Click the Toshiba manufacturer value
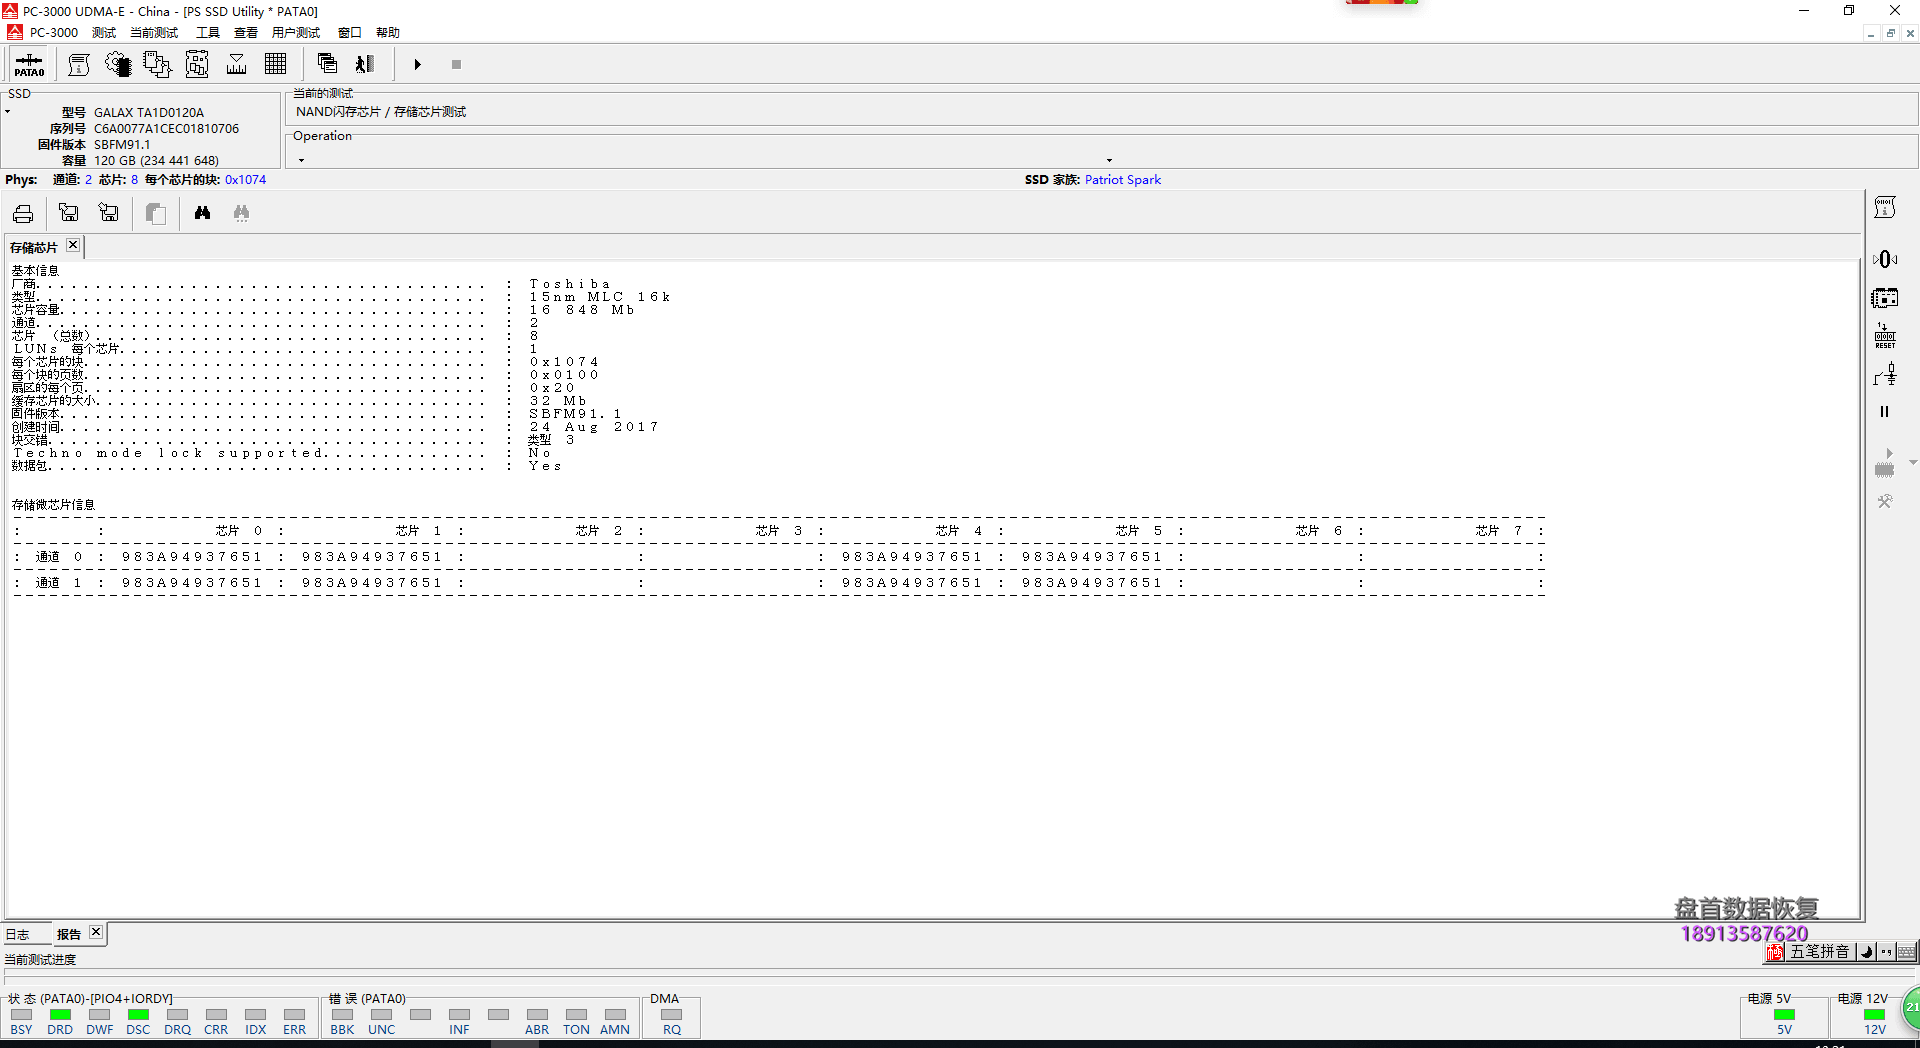The image size is (1920, 1048). [569, 284]
